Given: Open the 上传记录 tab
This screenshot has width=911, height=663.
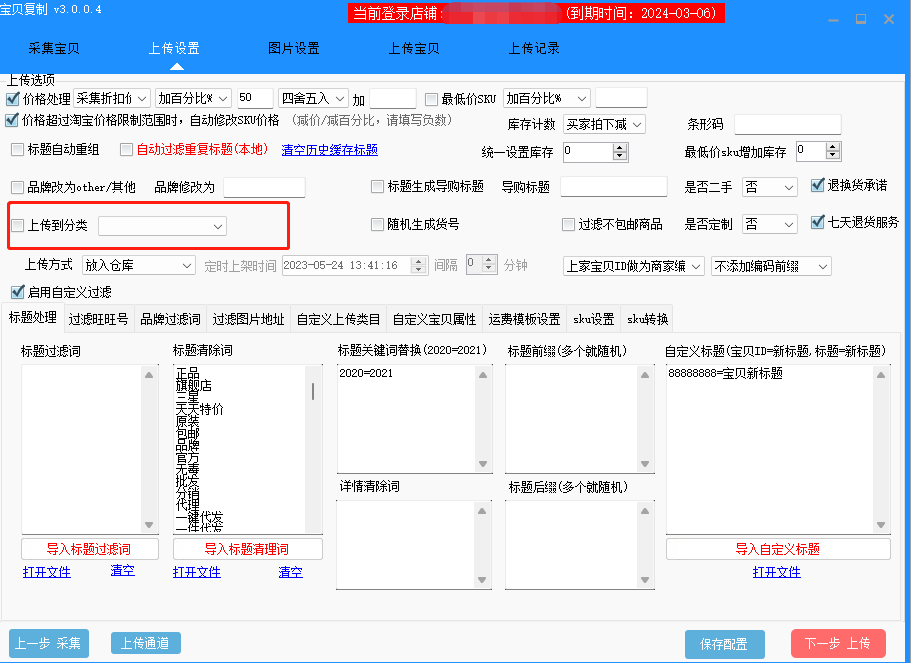Looking at the screenshot, I should 534,48.
